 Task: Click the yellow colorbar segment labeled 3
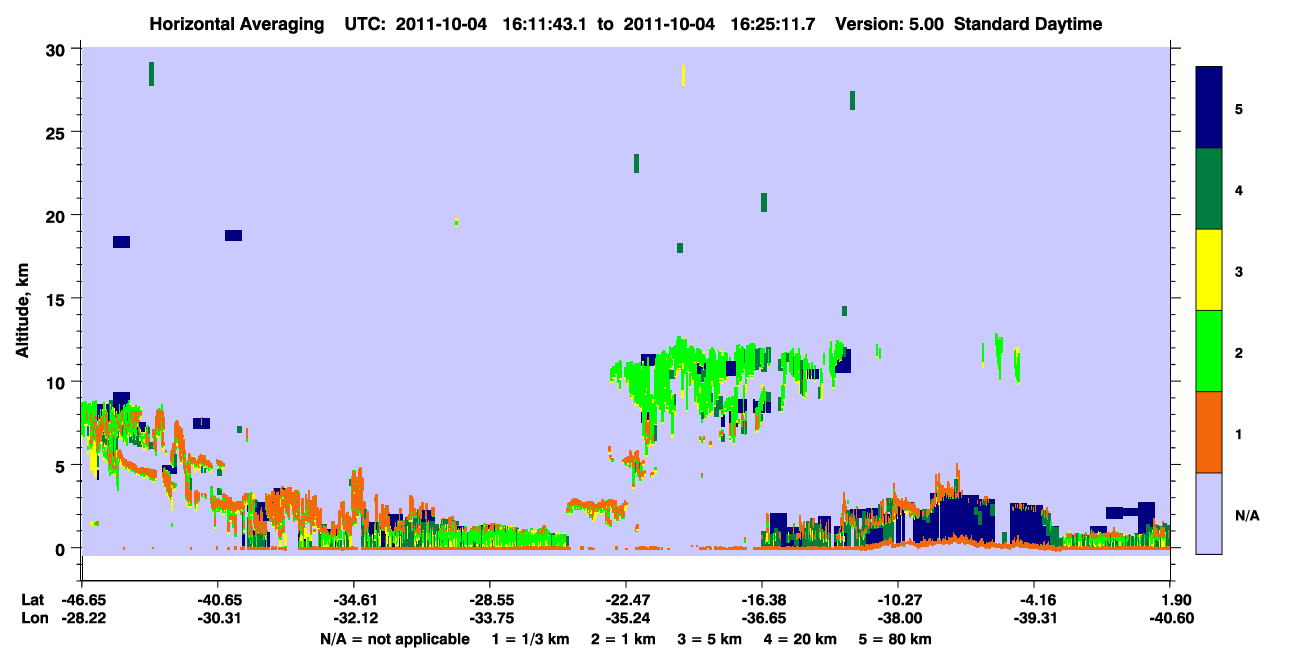pyautogui.click(x=1209, y=270)
